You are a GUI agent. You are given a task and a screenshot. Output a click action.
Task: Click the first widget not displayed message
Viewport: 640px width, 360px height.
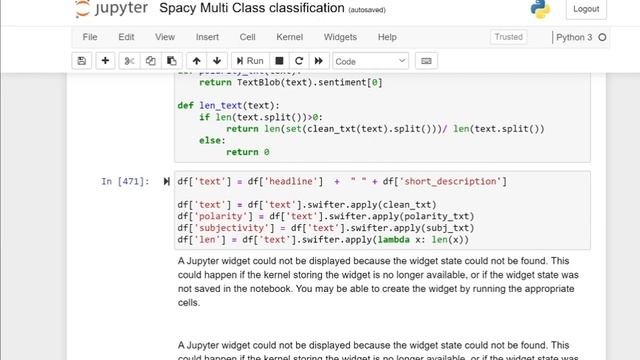click(x=378, y=282)
